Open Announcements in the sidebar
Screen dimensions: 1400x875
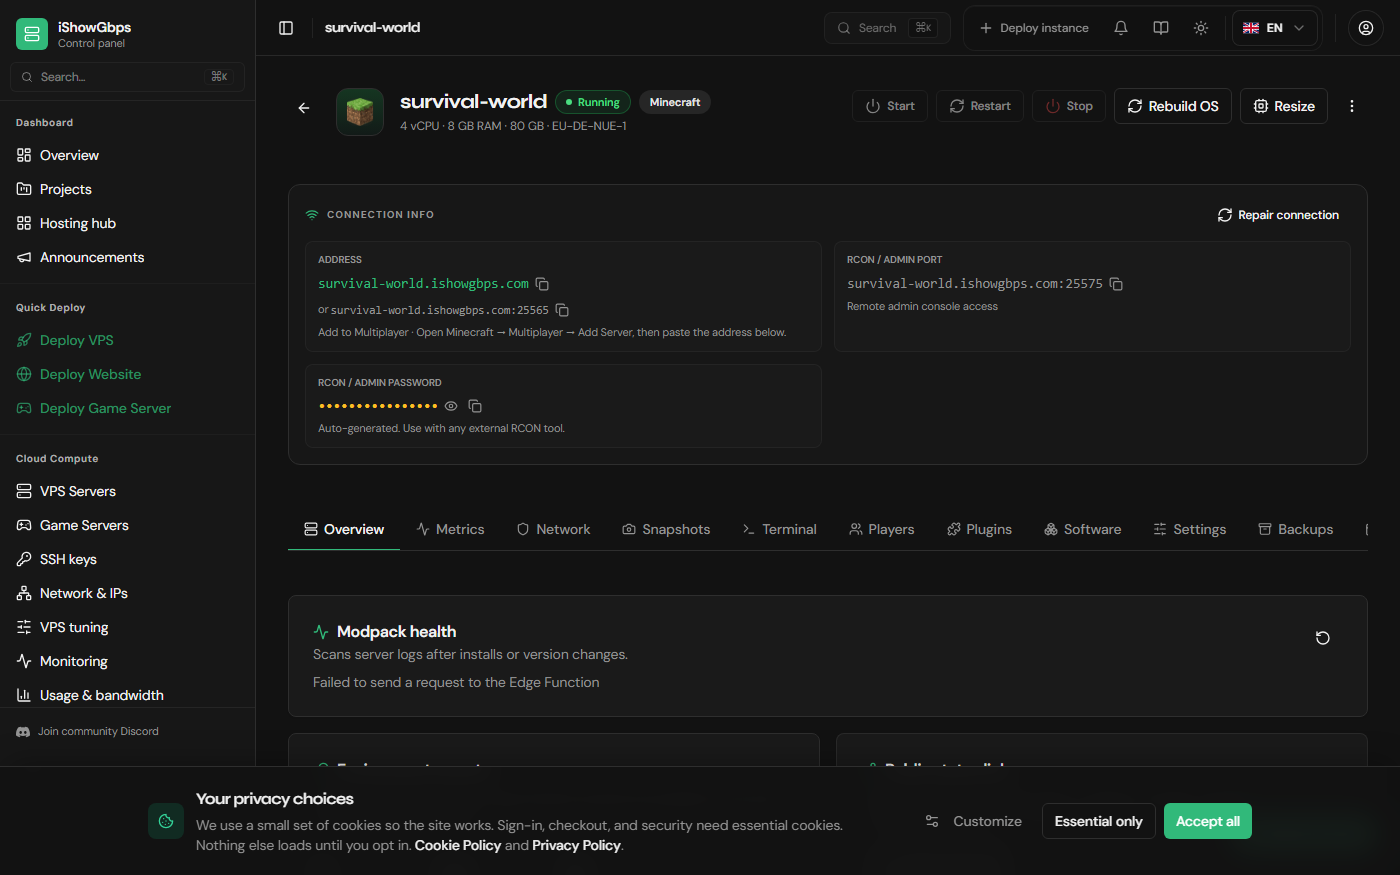tap(127, 257)
